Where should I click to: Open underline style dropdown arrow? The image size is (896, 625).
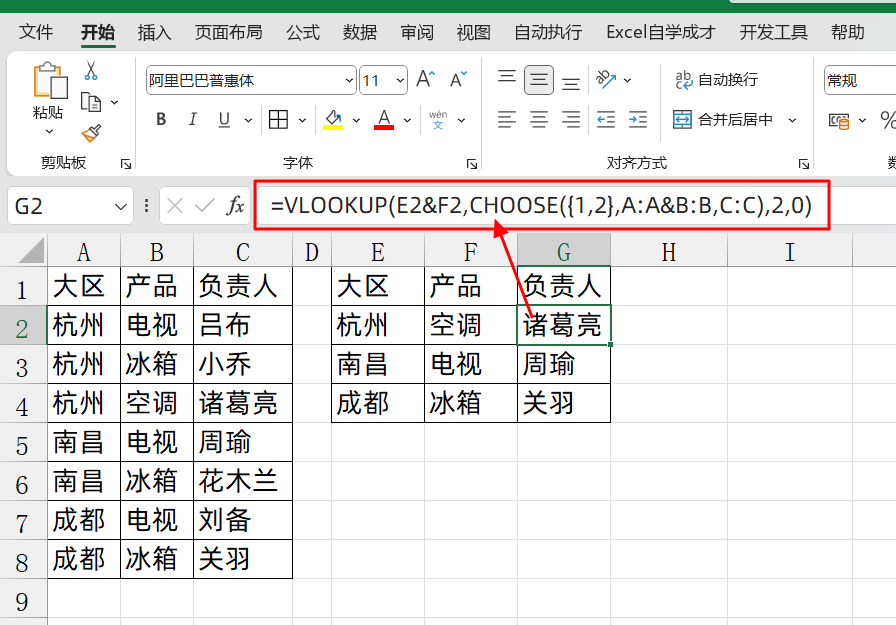coord(248,121)
